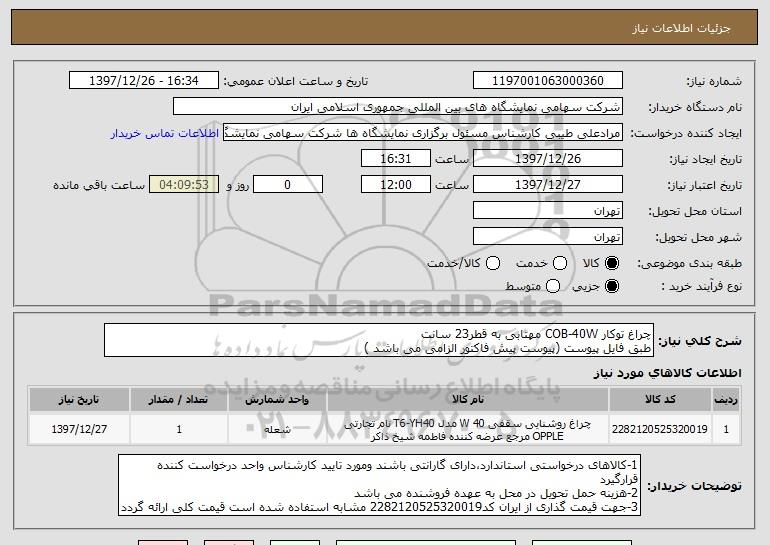Select the متوسط purchase type radio

pos(553,286)
